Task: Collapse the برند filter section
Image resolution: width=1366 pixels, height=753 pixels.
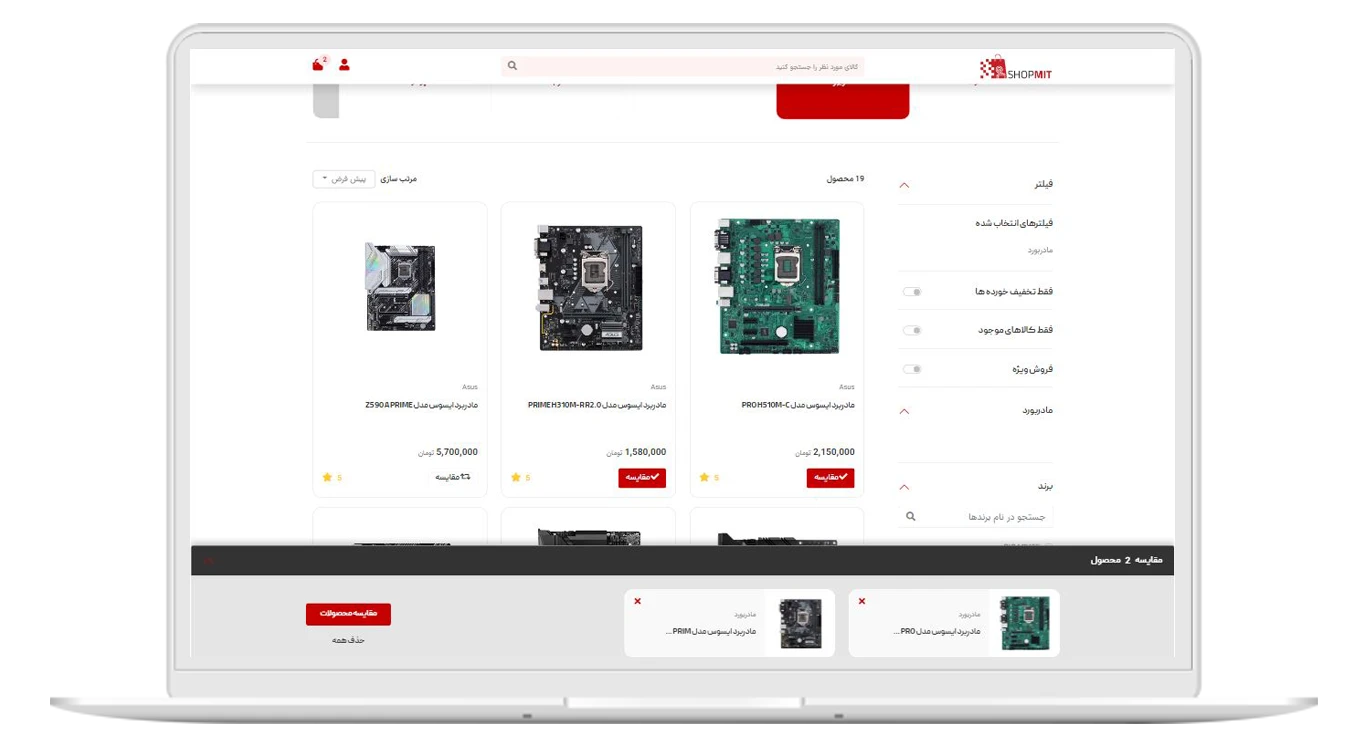Action: click(x=904, y=487)
